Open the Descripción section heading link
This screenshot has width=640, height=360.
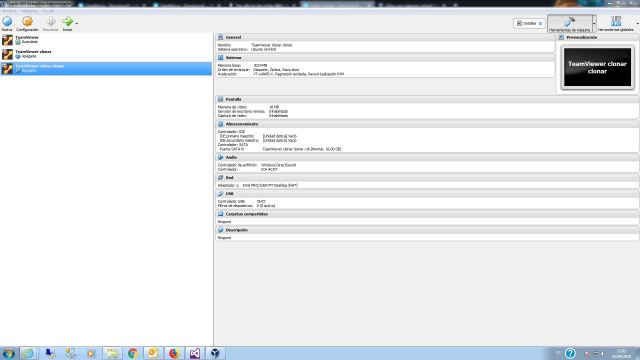click(237, 230)
